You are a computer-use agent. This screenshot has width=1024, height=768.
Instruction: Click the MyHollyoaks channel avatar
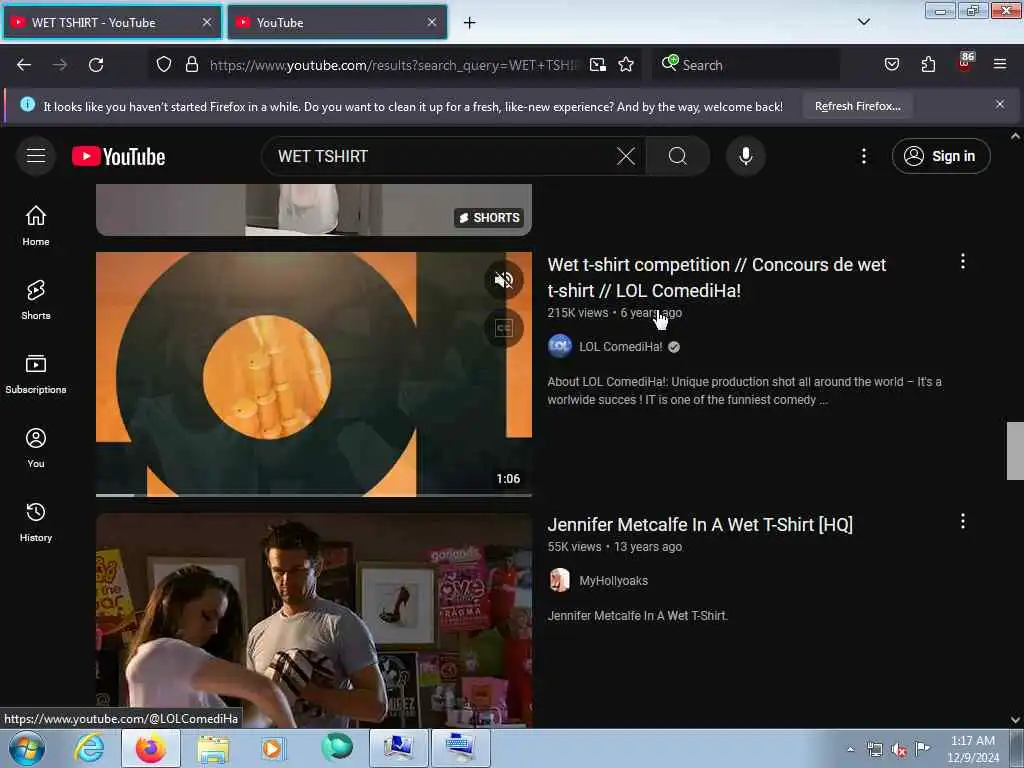tap(560, 580)
